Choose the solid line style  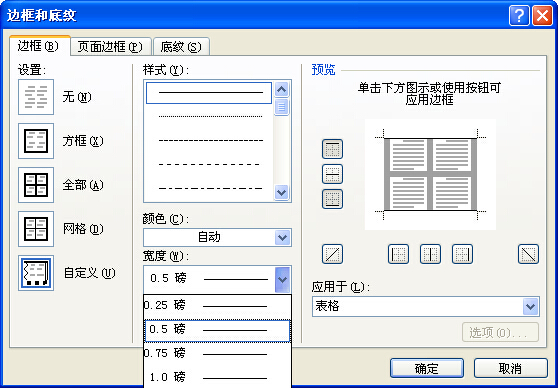209,93
